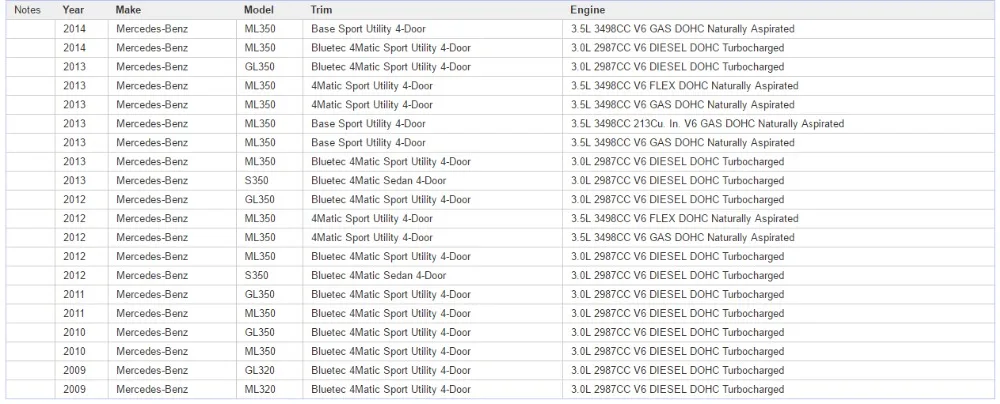Select Bluetec 4Matic Sedan 4-Door trim for 2013
Screen dimensions: 1000x404
coord(379,181)
